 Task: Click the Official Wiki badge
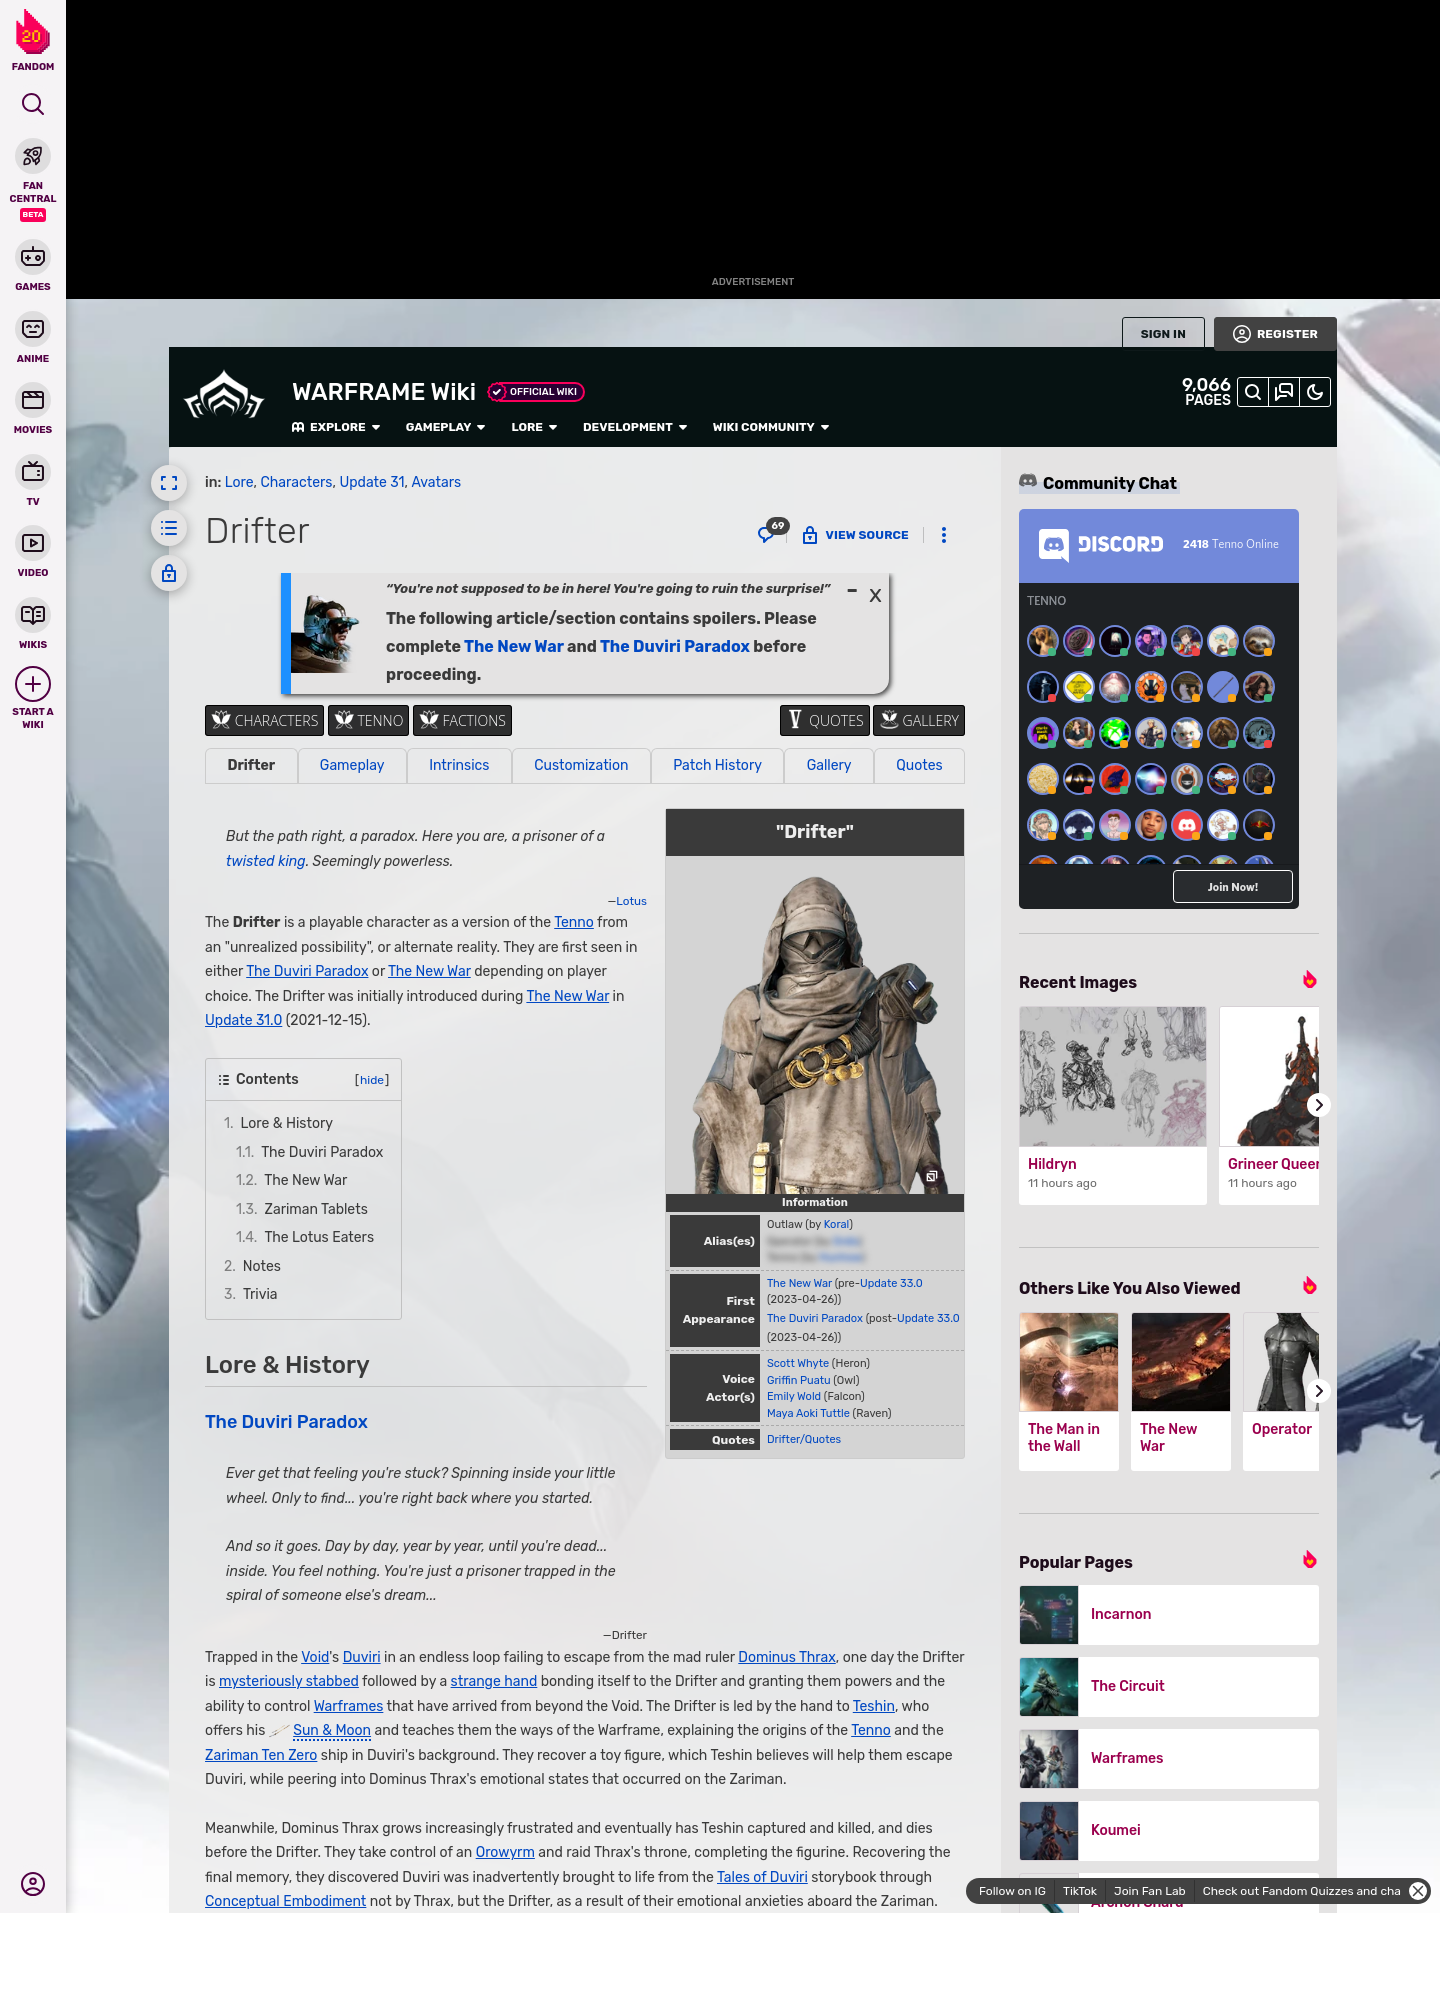point(536,392)
